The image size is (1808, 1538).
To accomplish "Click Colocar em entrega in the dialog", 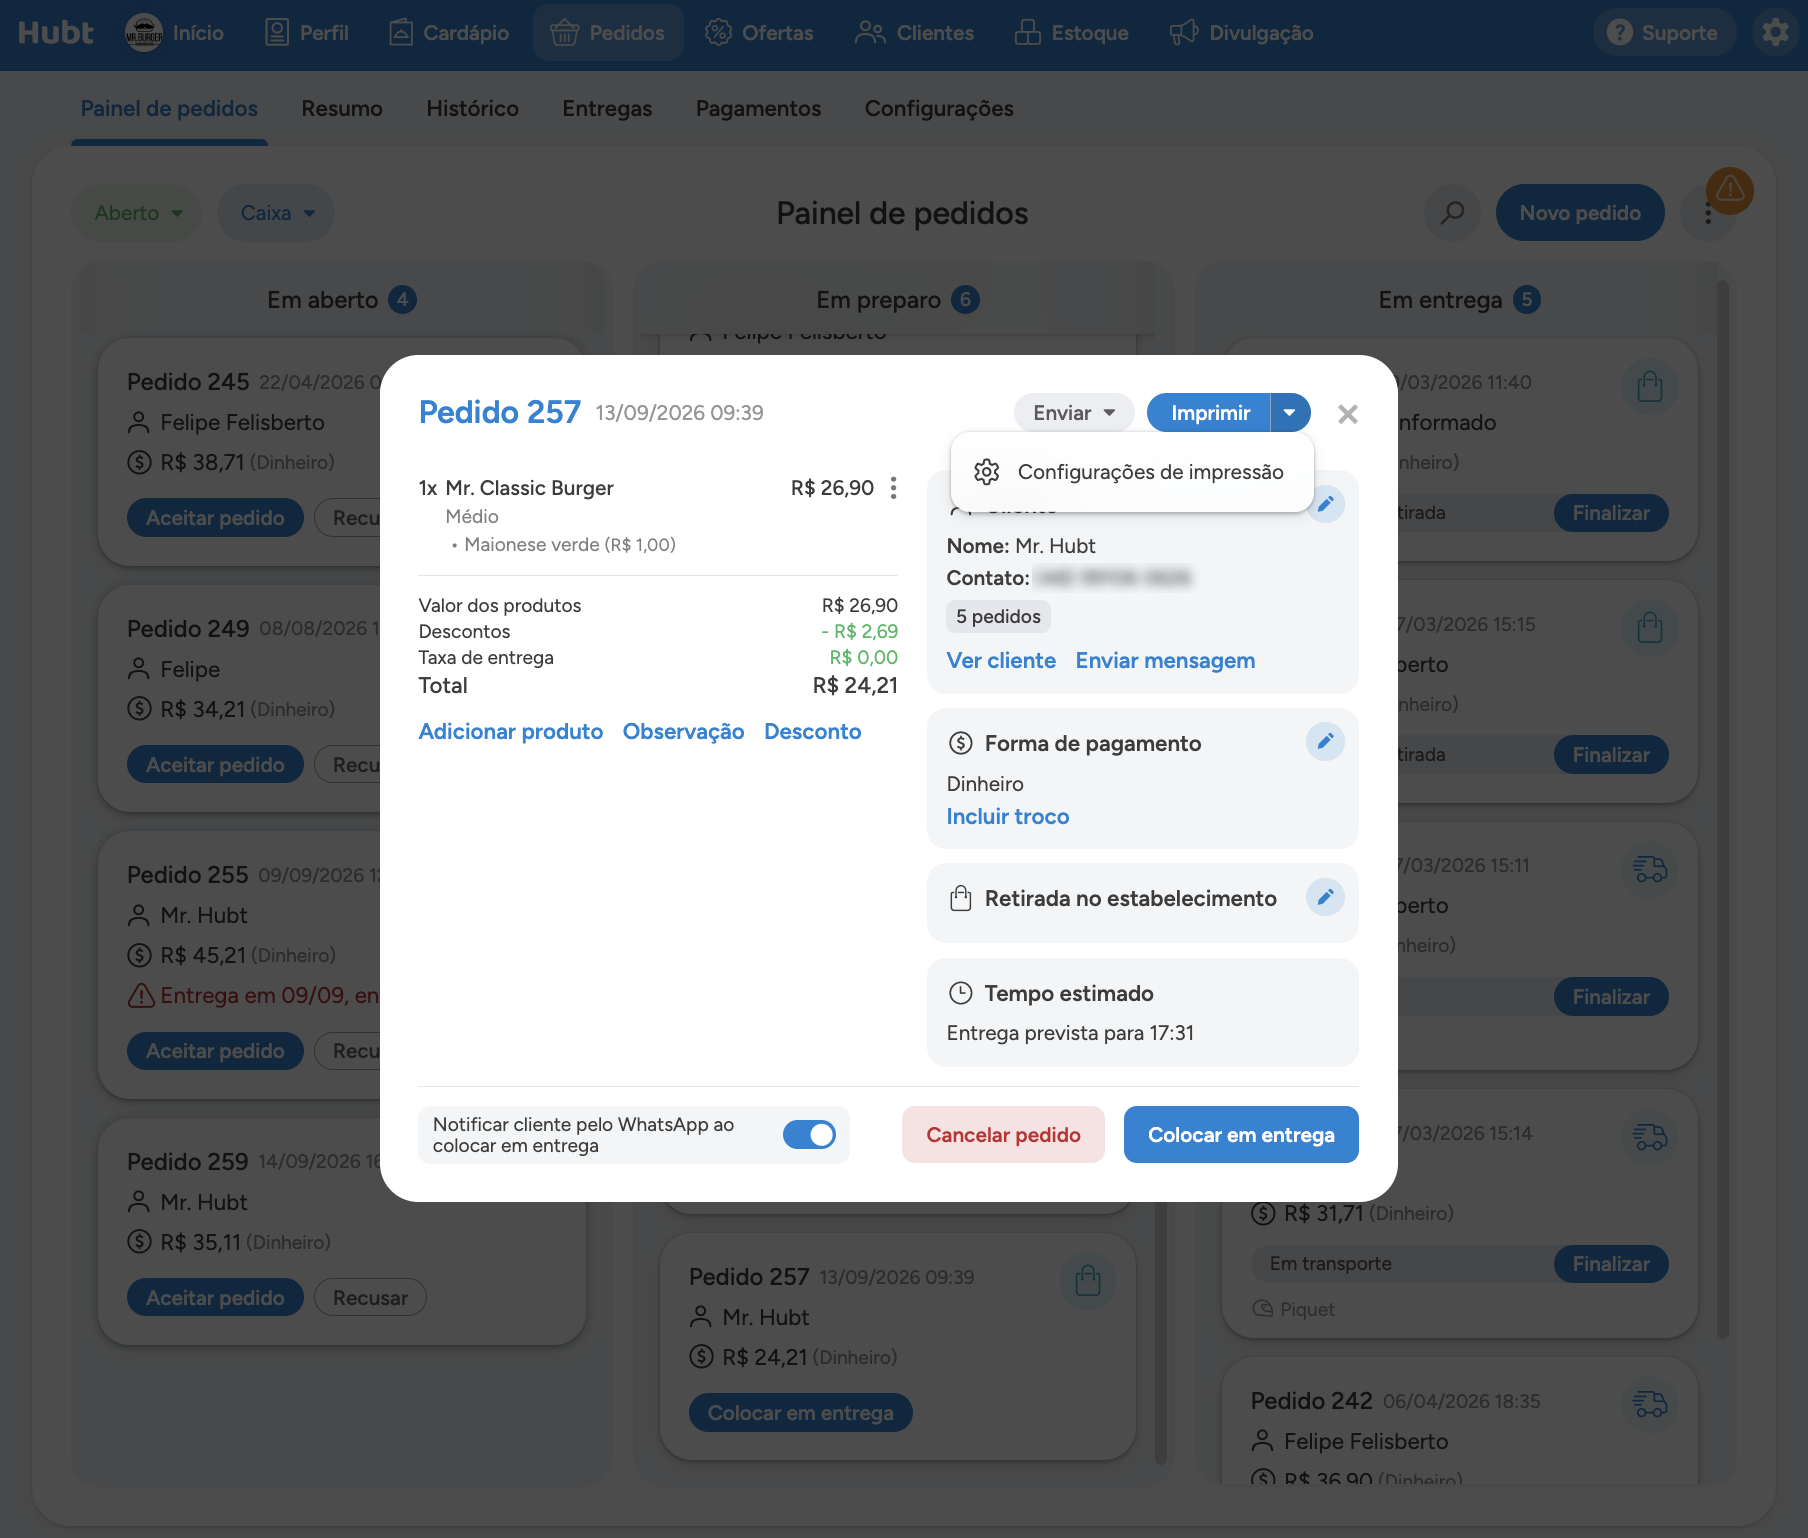I will point(1241,1135).
